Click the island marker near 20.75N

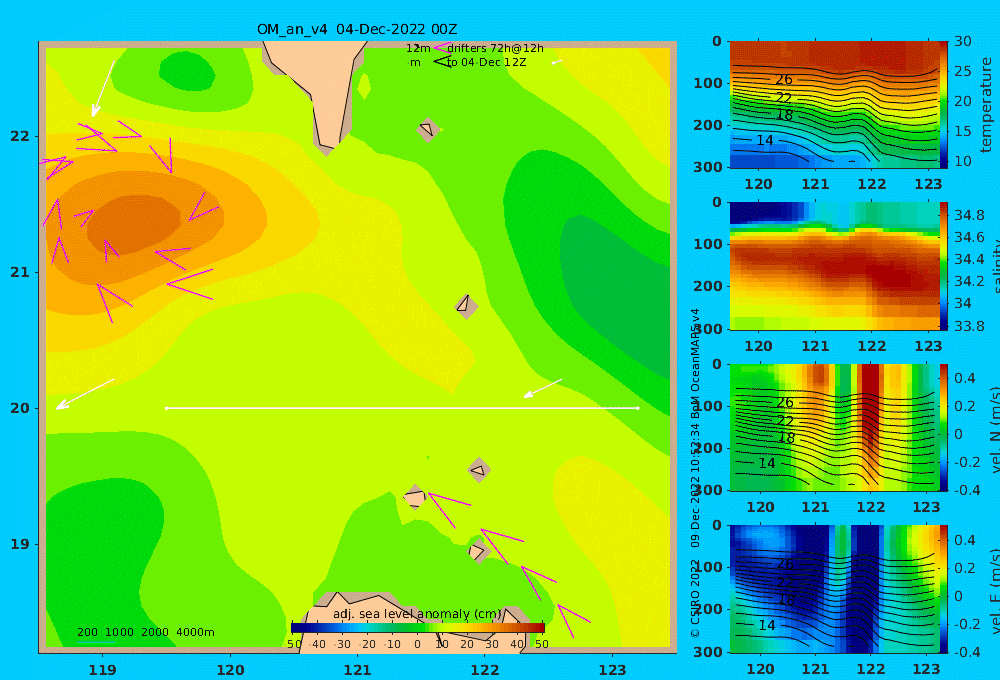point(466,306)
